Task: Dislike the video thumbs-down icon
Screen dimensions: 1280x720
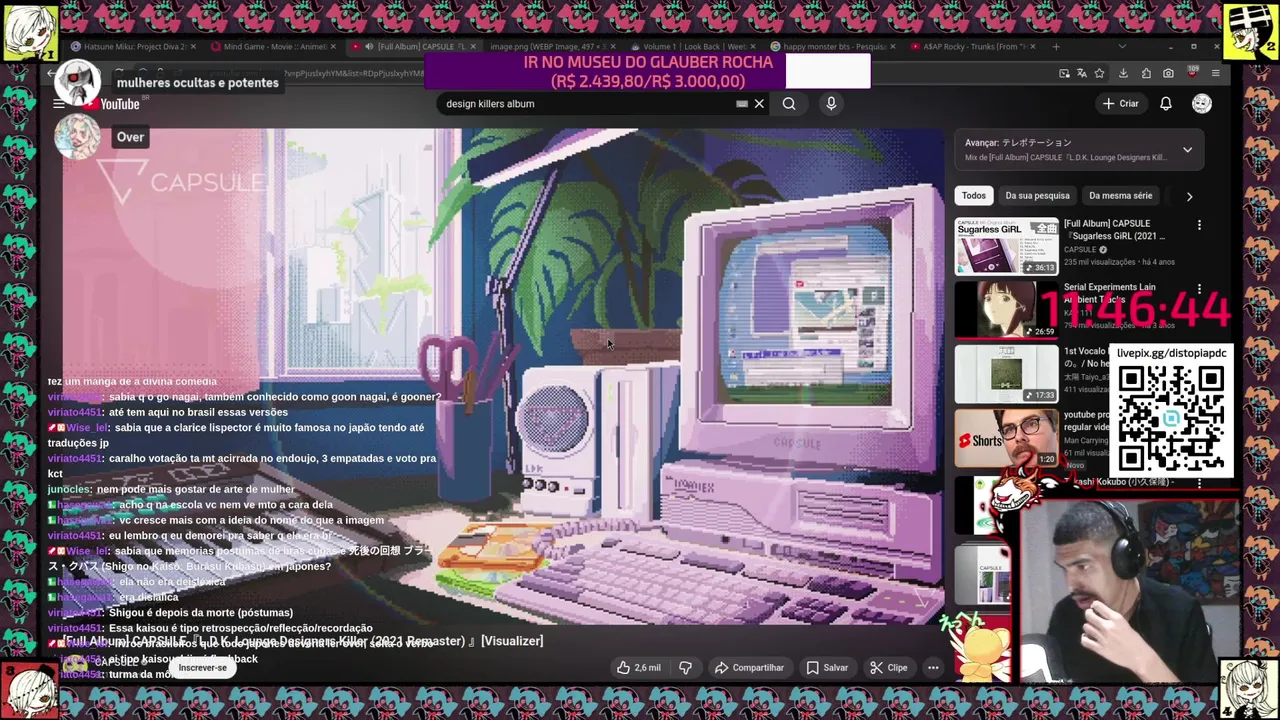Action: (x=685, y=667)
